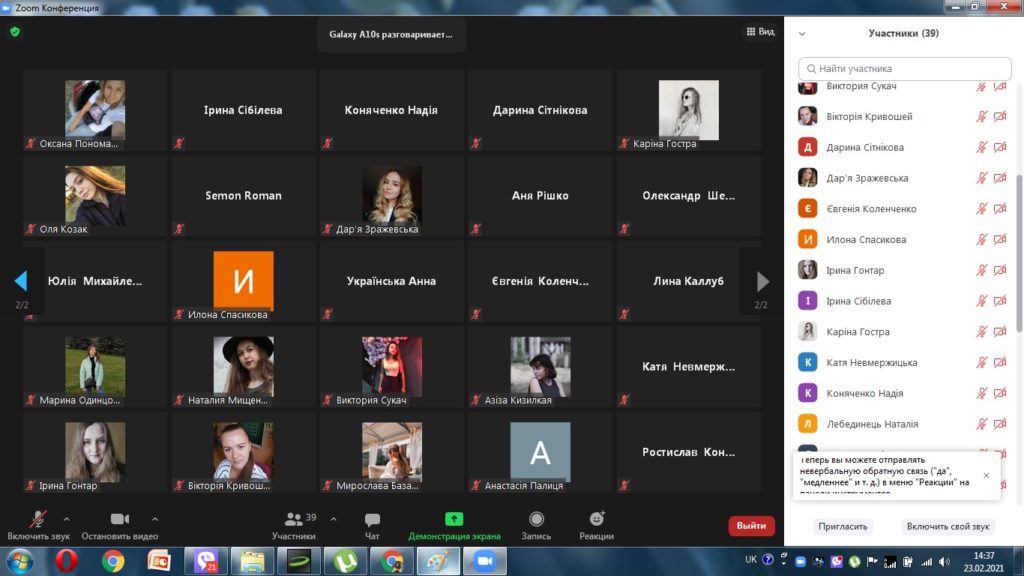1024x576 pixels.
Task: Click the Пригласить button
Action: (842, 526)
